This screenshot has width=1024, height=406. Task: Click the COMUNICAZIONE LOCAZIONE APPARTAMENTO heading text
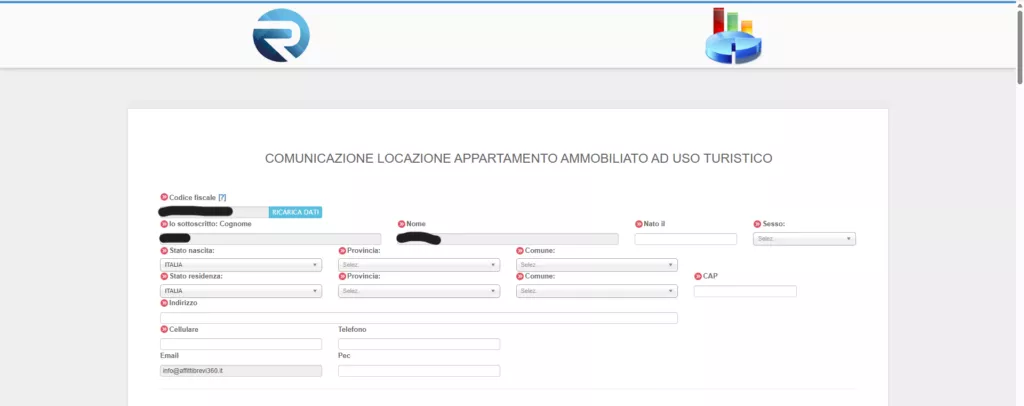pos(519,159)
